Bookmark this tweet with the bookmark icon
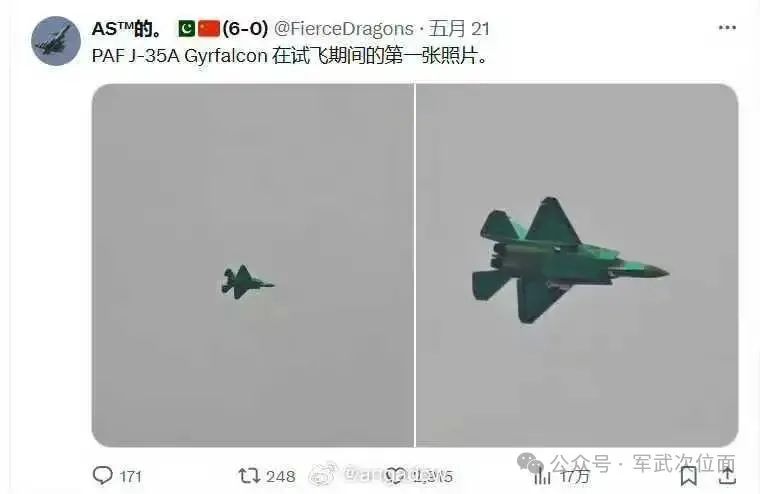The image size is (760, 494). 688,476
